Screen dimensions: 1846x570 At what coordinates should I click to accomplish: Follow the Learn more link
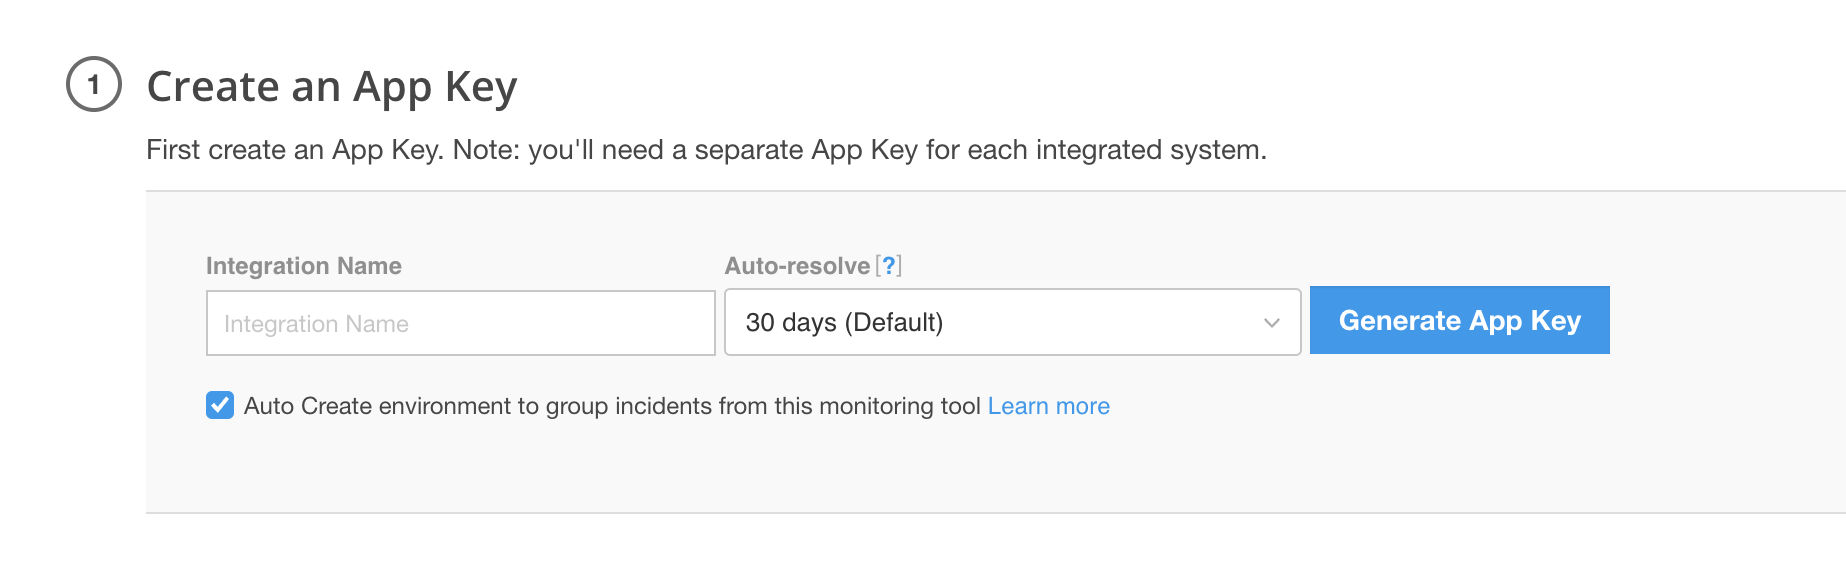(x=1048, y=406)
